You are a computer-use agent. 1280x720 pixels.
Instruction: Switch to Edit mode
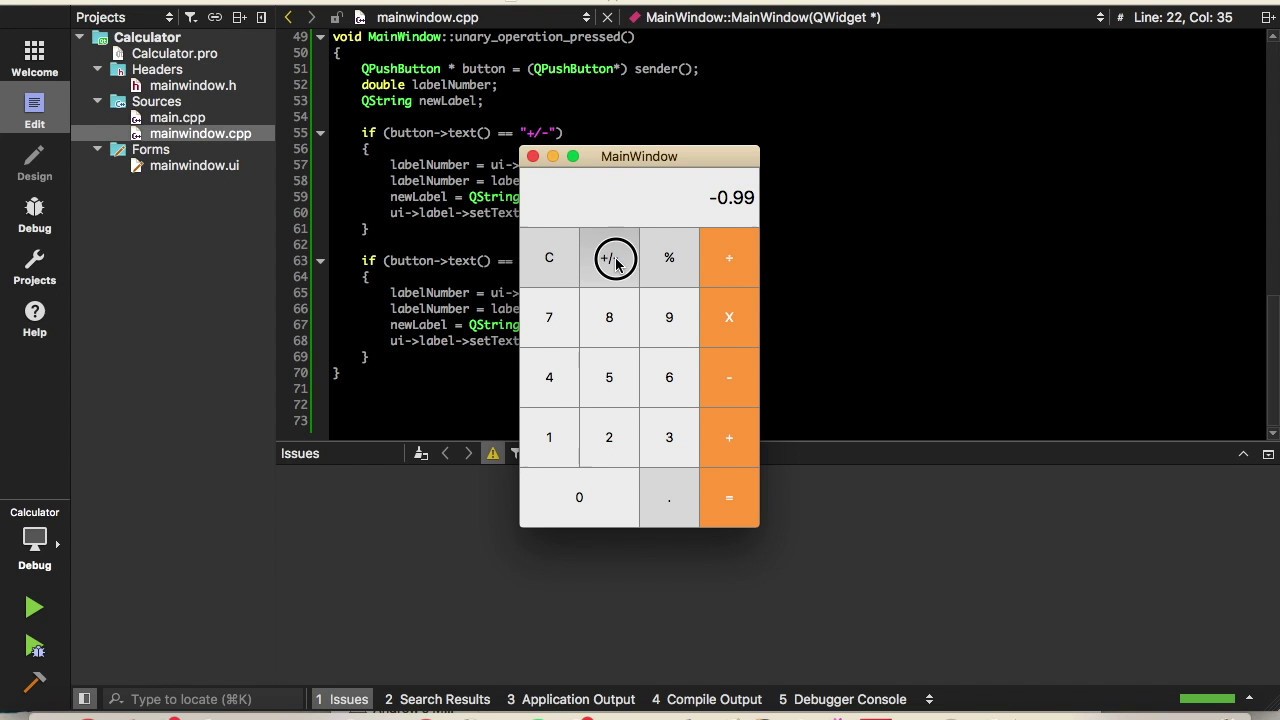35,111
